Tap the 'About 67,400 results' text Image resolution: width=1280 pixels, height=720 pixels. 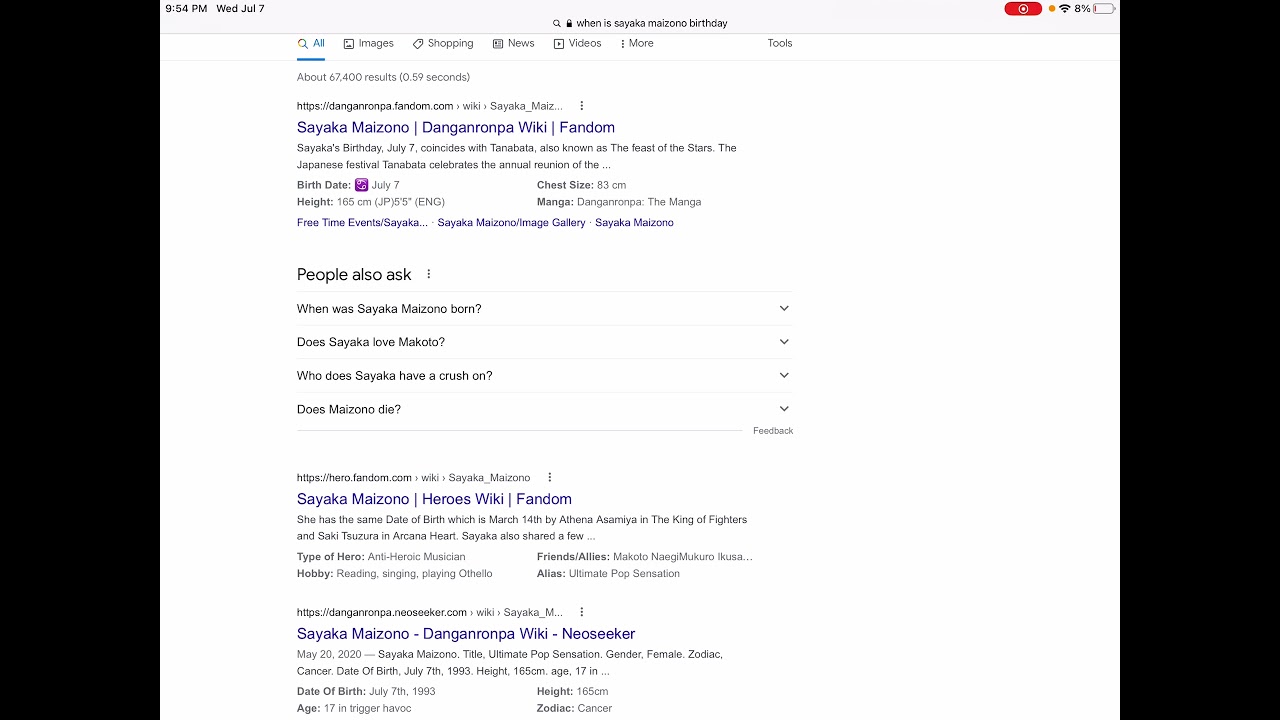[x=383, y=77]
